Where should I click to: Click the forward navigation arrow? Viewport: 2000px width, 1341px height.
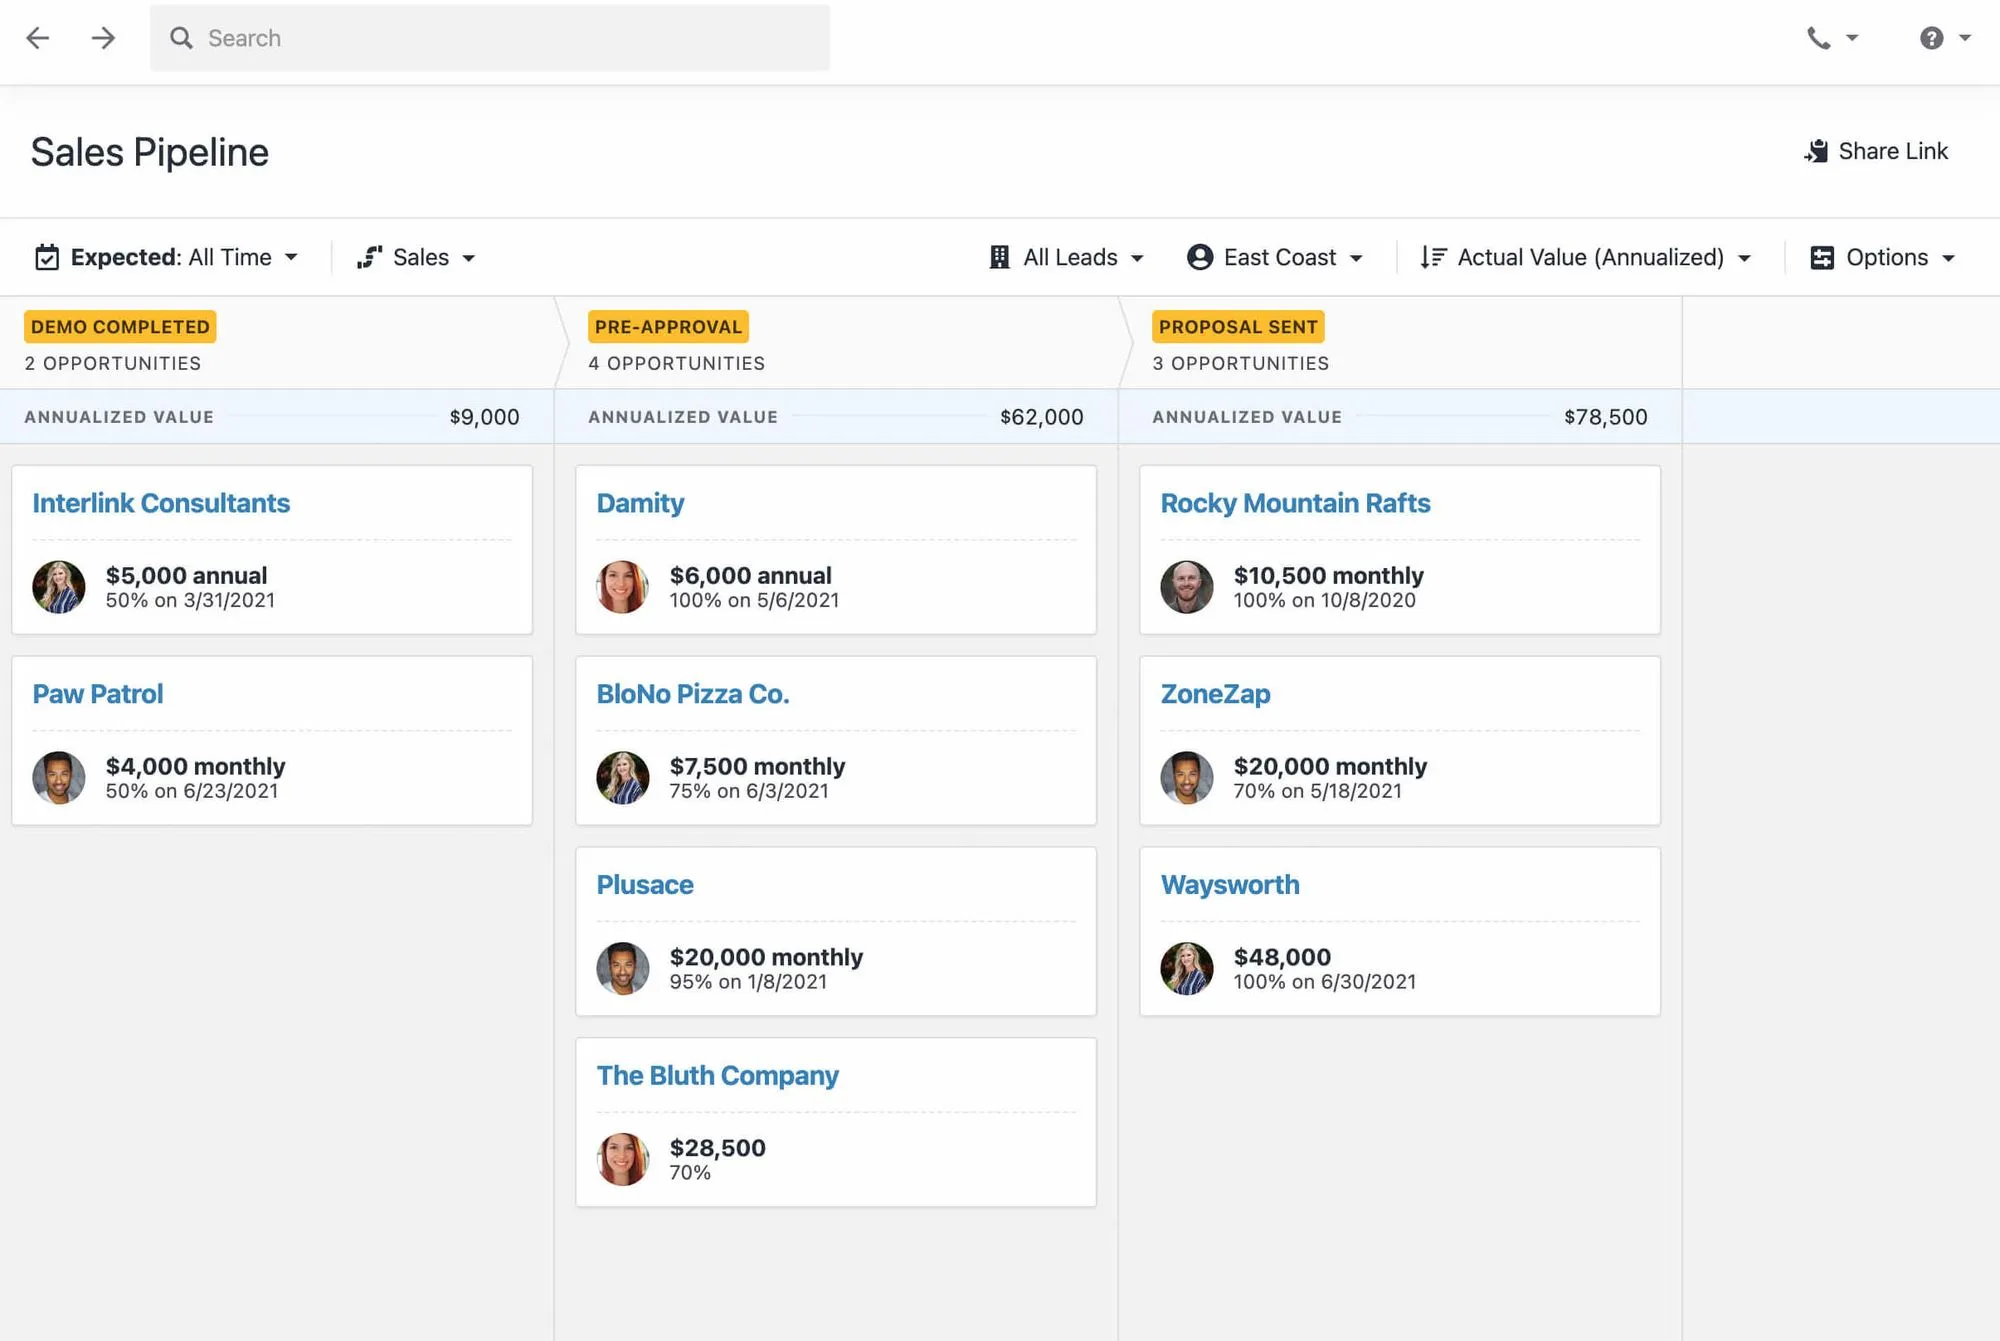(102, 38)
